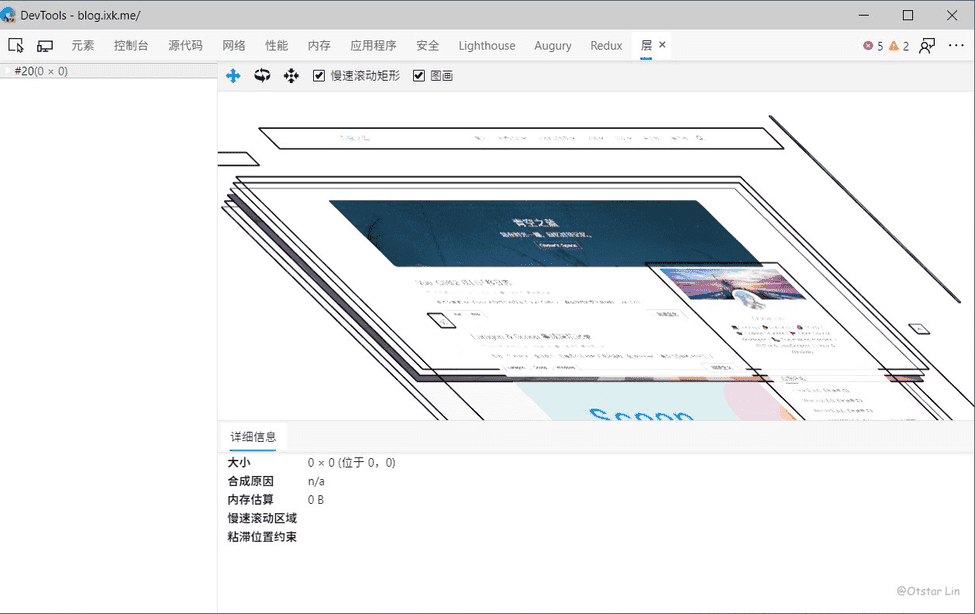
Task: Open the Lighthouse tab
Action: tap(487, 46)
